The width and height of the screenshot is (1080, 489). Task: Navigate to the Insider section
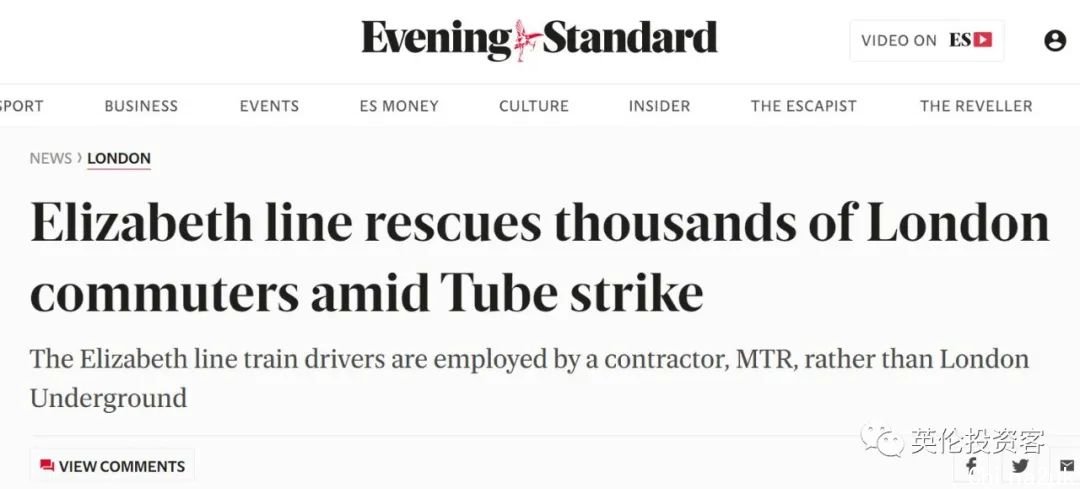pos(659,106)
